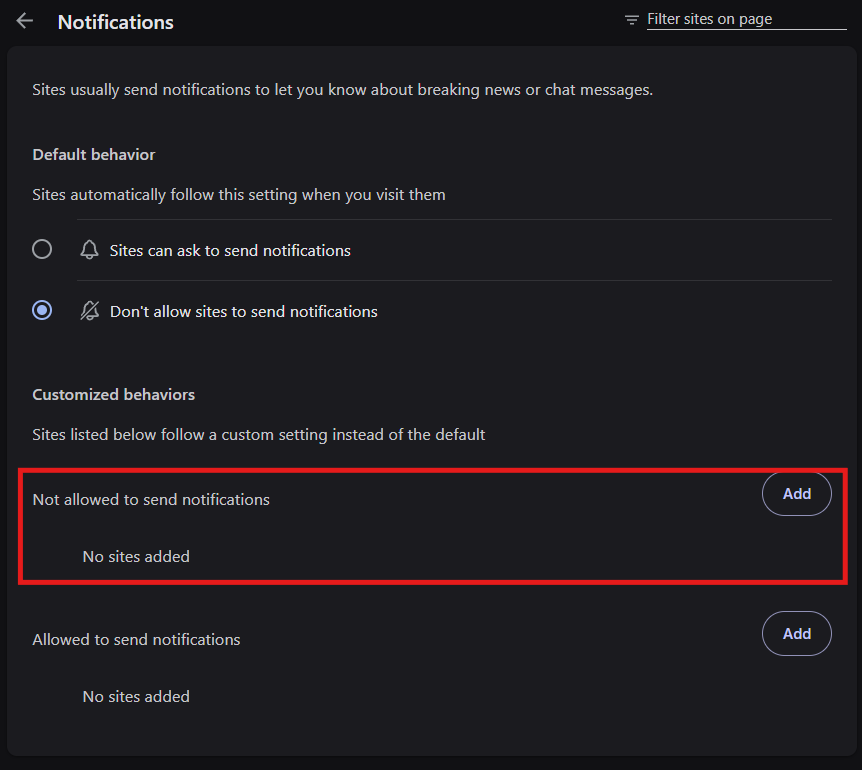Image resolution: width=862 pixels, height=770 pixels.
Task: Select 'Don't allow sites to send notifications' radio
Action: pos(42,311)
